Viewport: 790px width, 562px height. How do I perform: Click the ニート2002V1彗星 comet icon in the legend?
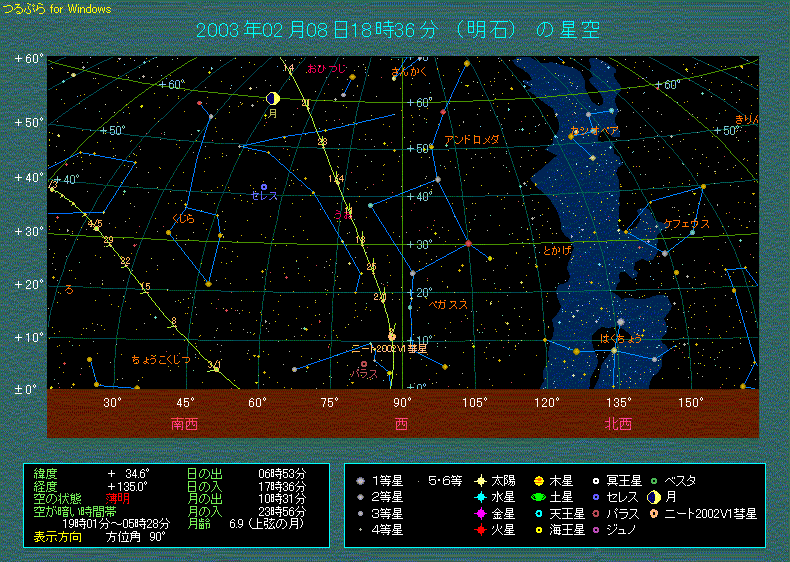pos(653,513)
